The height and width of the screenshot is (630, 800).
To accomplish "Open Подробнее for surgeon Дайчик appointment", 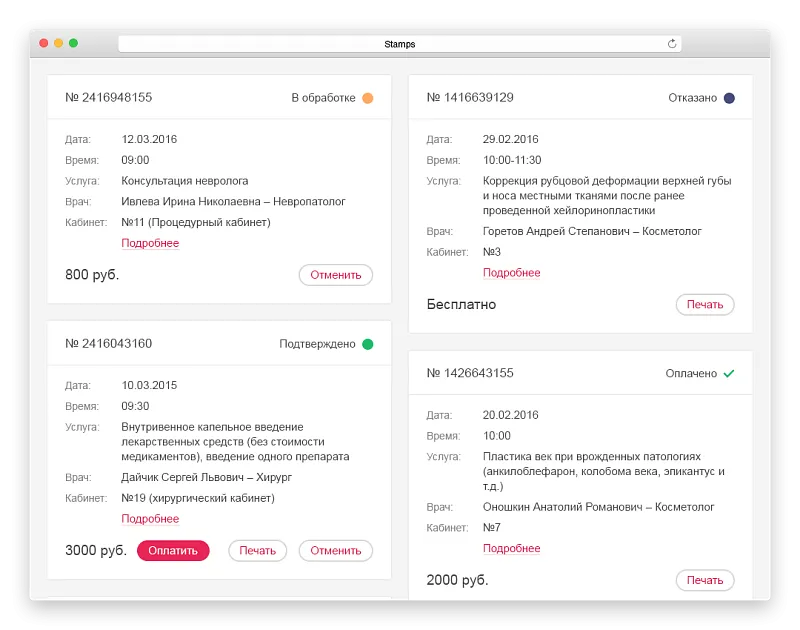I will (150, 519).
